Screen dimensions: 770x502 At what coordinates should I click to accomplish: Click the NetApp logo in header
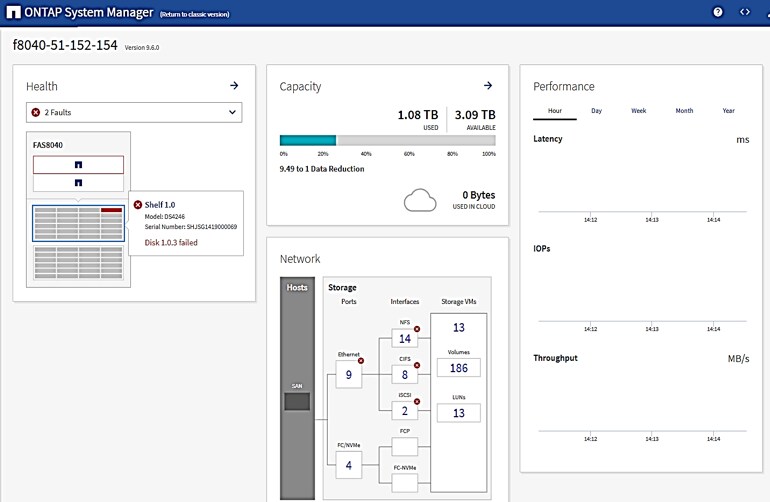[14, 12]
